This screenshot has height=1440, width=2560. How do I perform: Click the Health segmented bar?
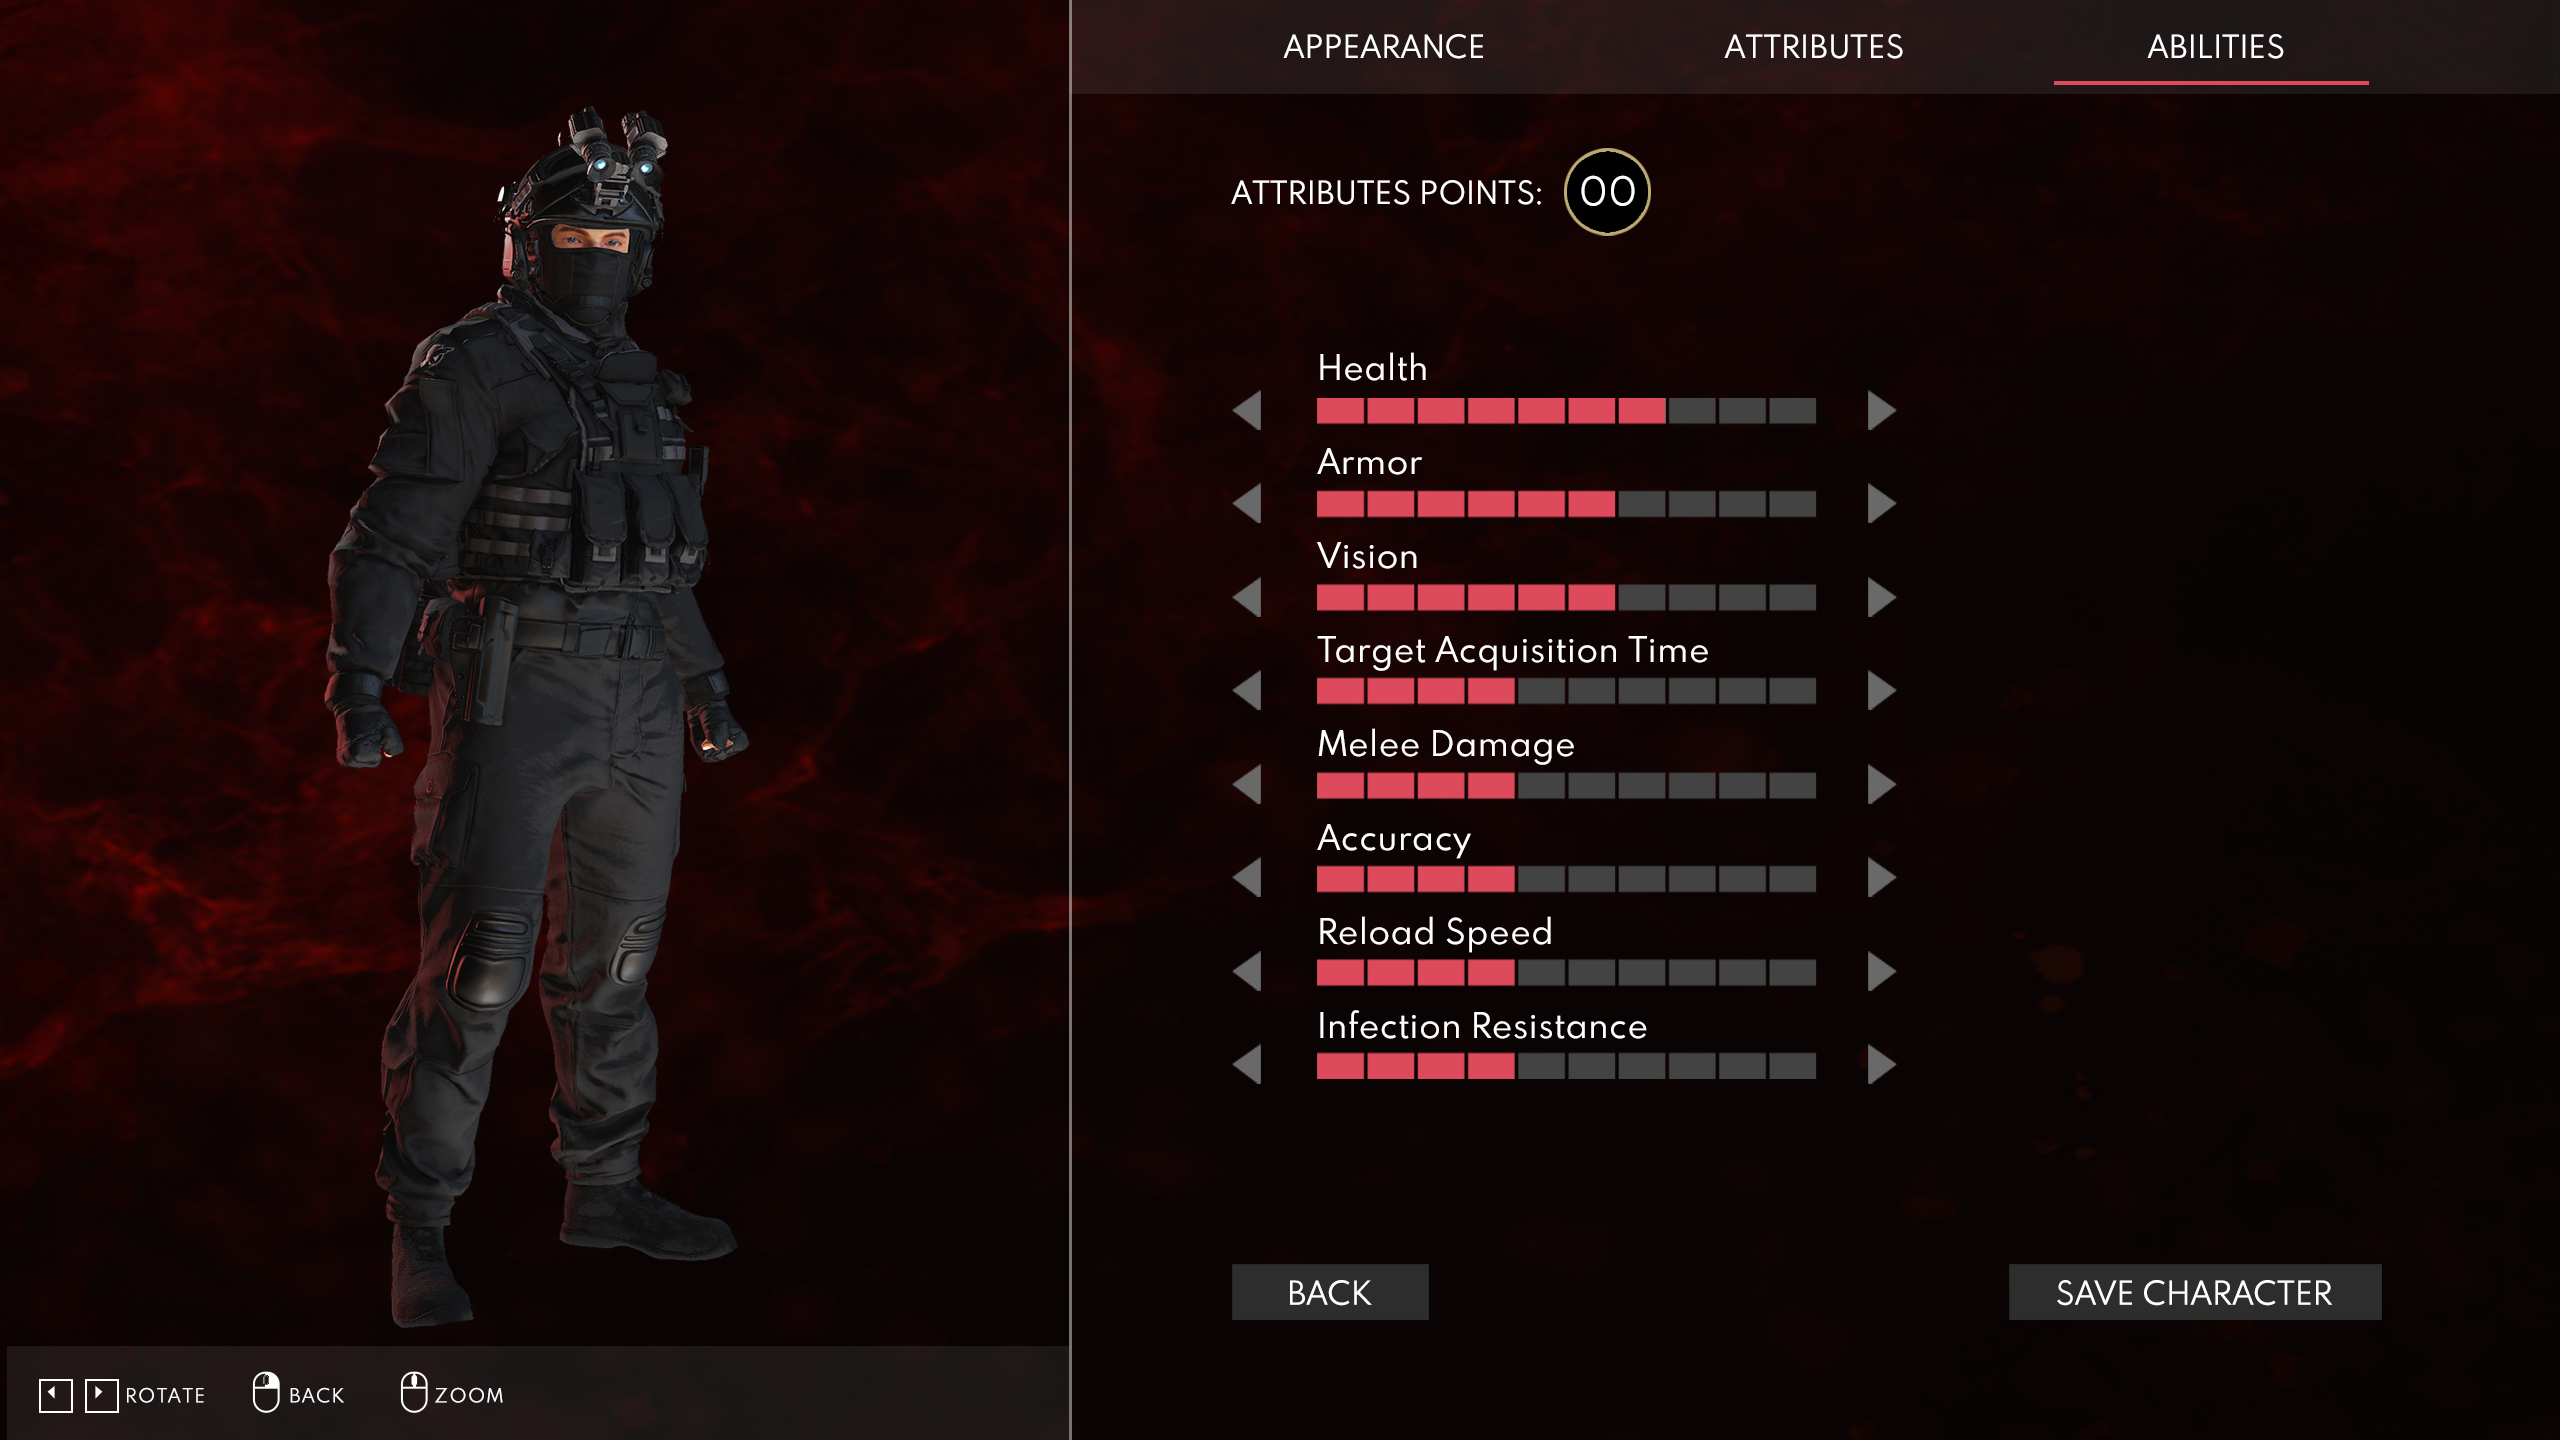pyautogui.click(x=1566, y=411)
